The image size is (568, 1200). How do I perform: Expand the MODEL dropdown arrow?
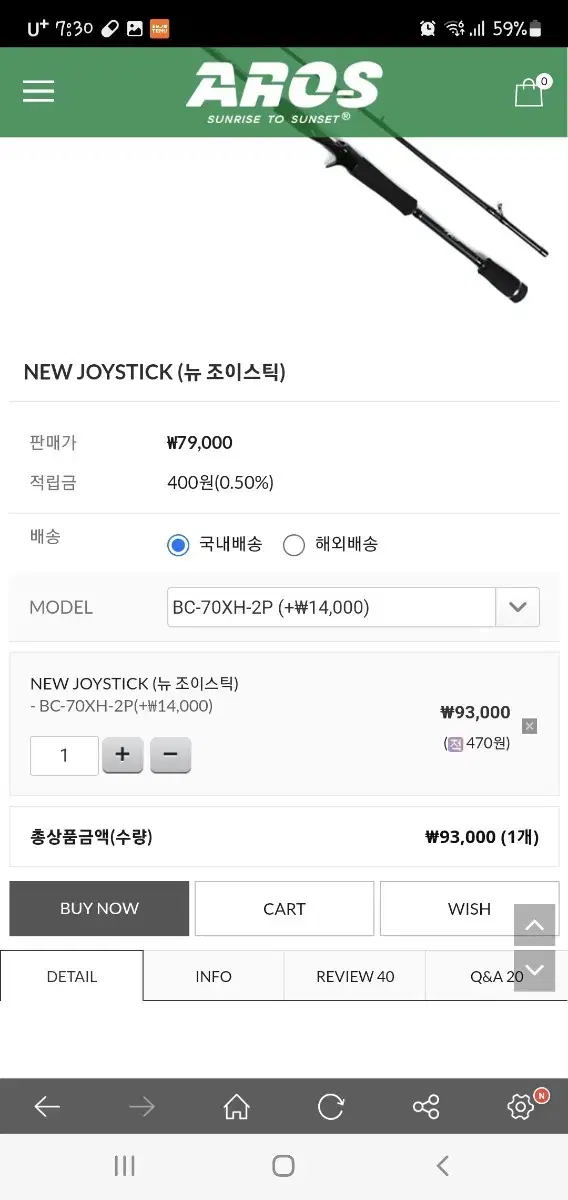(x=518, y=607)
